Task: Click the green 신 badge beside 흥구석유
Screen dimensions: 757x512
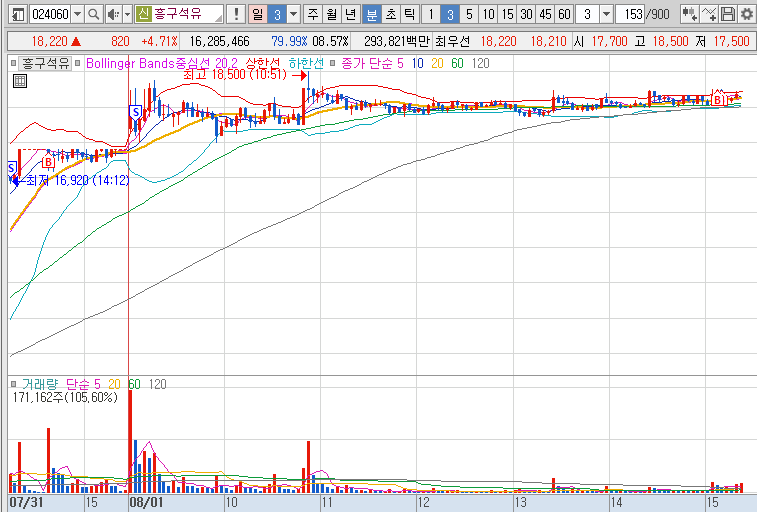Action: pyautogui.click(x=143, y=14)
